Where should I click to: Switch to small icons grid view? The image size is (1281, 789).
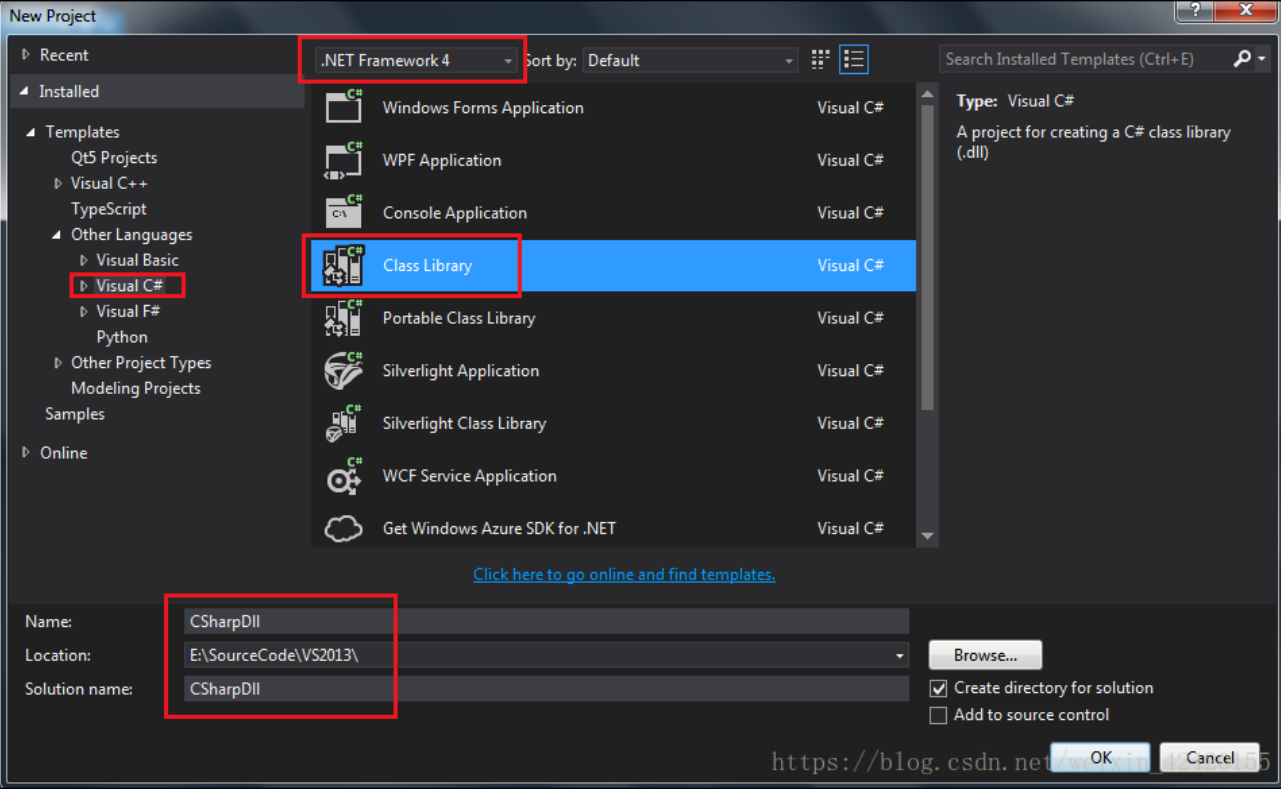pyautogui.click(x=821, y=60)
